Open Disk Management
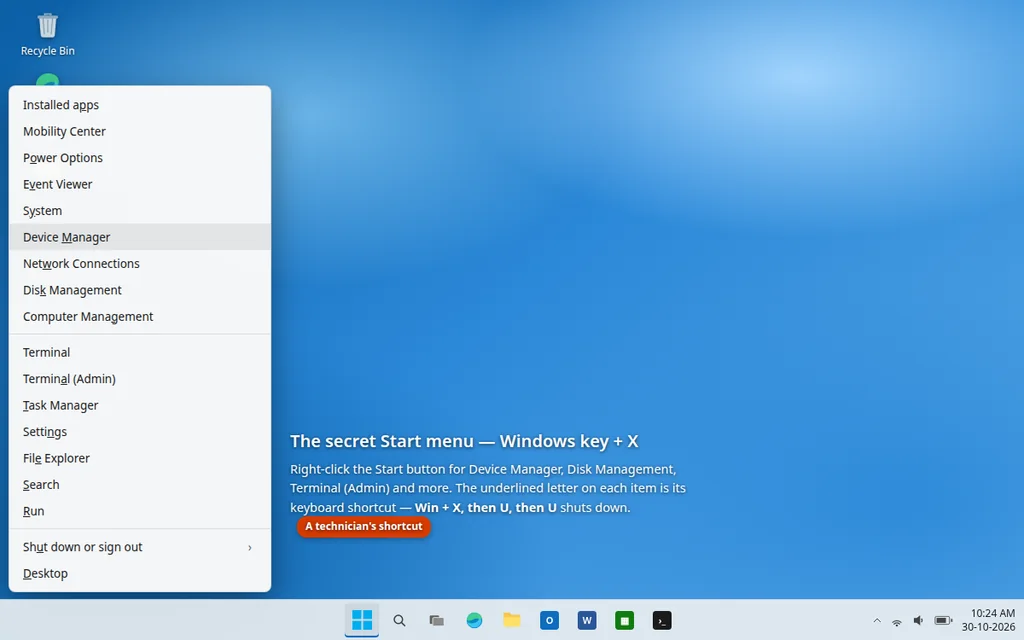1024x640 pixels. [140, 290]
